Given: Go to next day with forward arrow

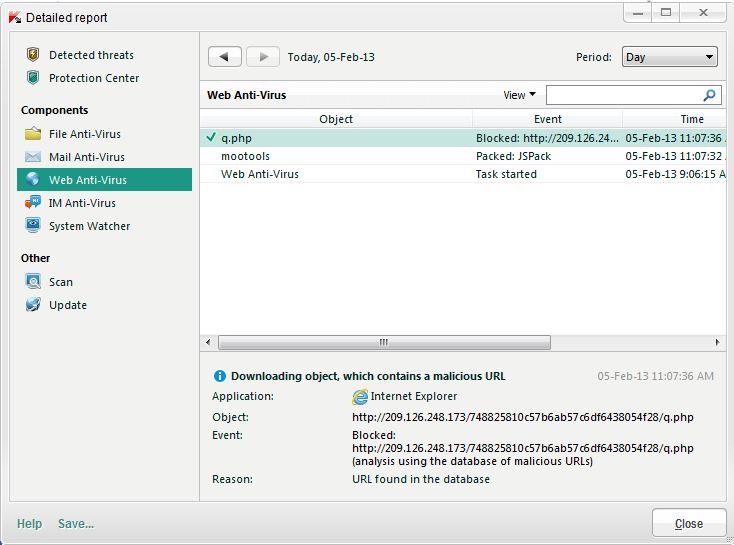Looking at the screenshot, I should [263, 57].
